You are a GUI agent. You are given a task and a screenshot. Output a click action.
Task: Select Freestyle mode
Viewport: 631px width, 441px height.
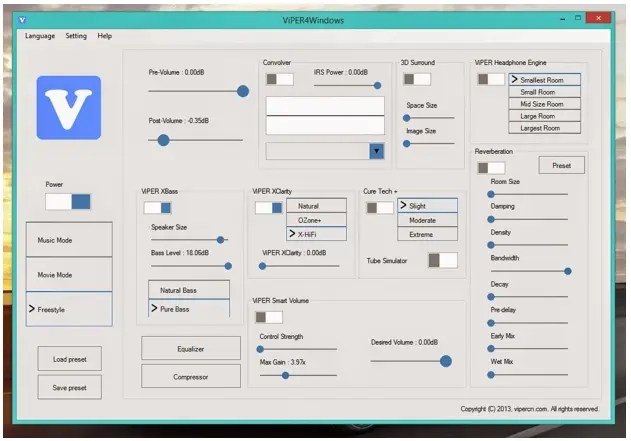[x=69, y=309]
